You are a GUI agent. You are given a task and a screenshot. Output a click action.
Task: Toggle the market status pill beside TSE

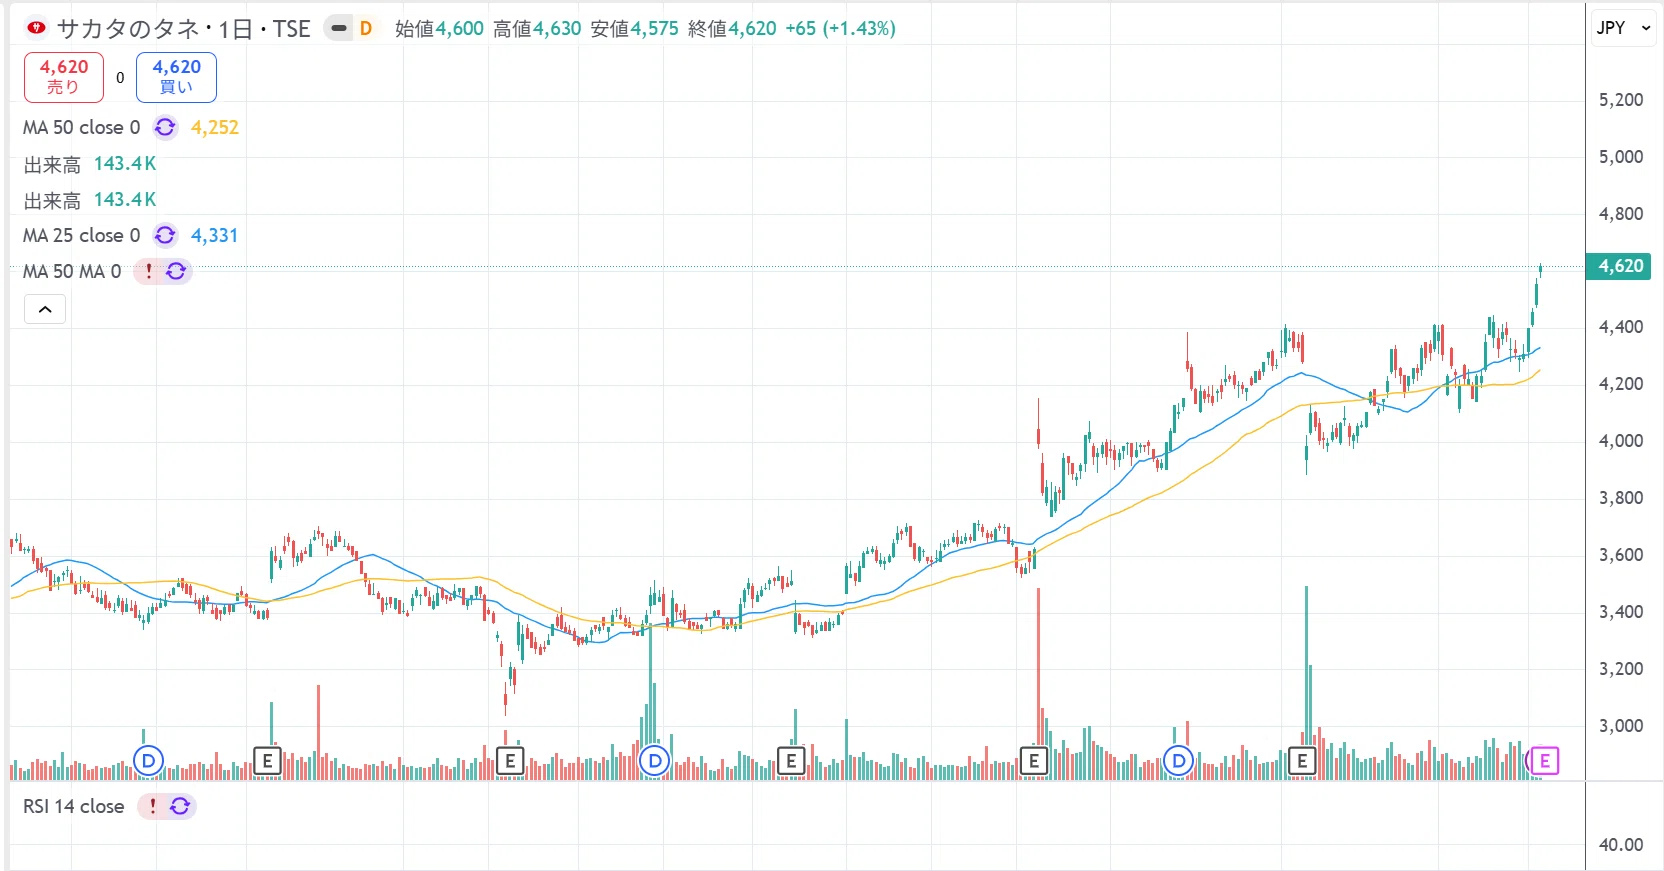[339, 28]
